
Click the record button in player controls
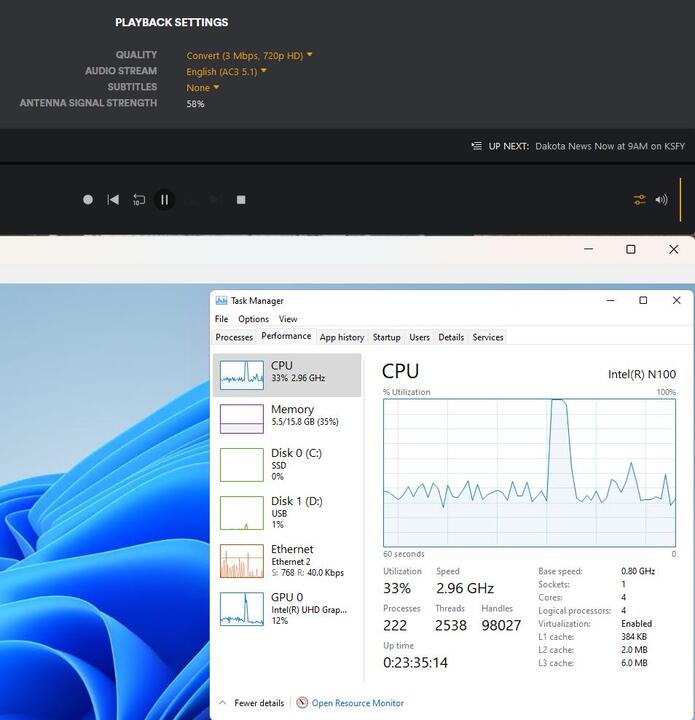[x=88, y=200]
